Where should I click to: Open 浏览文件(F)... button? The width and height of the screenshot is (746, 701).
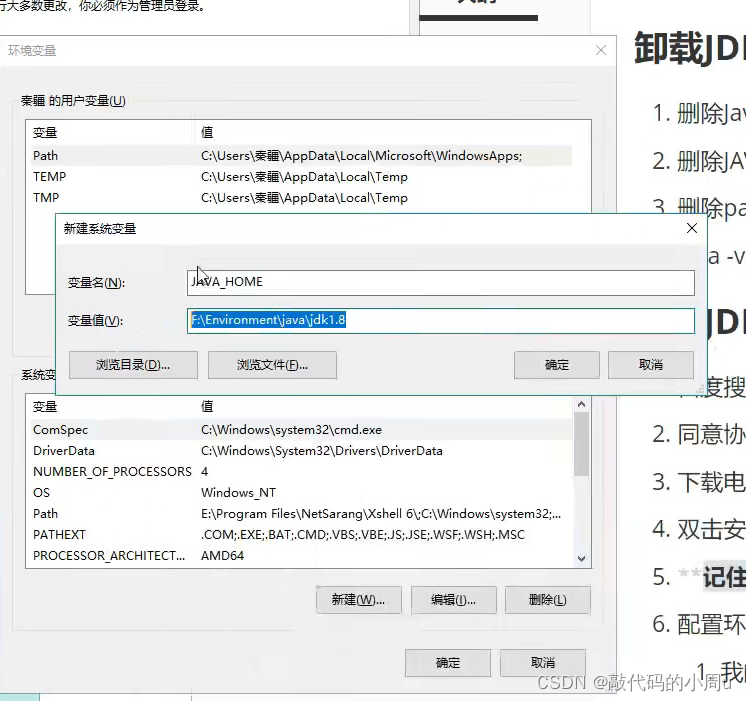pyautogui.click(x=272, y=365)
